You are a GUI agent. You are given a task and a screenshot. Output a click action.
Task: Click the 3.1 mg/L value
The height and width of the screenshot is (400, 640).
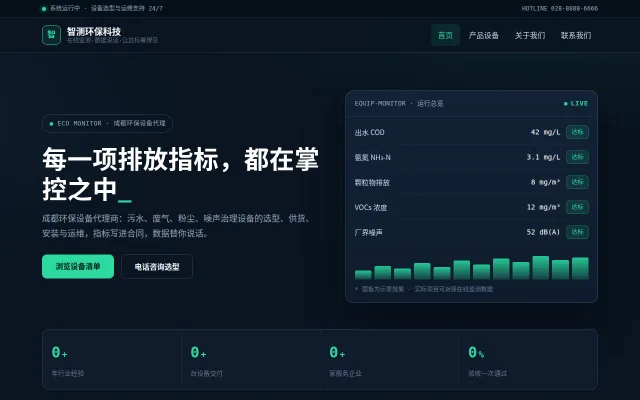(543, 157)
